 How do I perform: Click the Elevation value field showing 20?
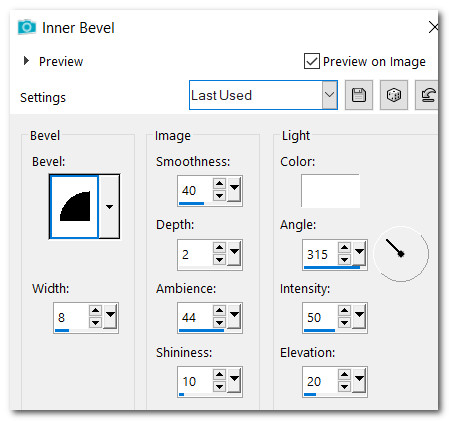click(321, 381)
